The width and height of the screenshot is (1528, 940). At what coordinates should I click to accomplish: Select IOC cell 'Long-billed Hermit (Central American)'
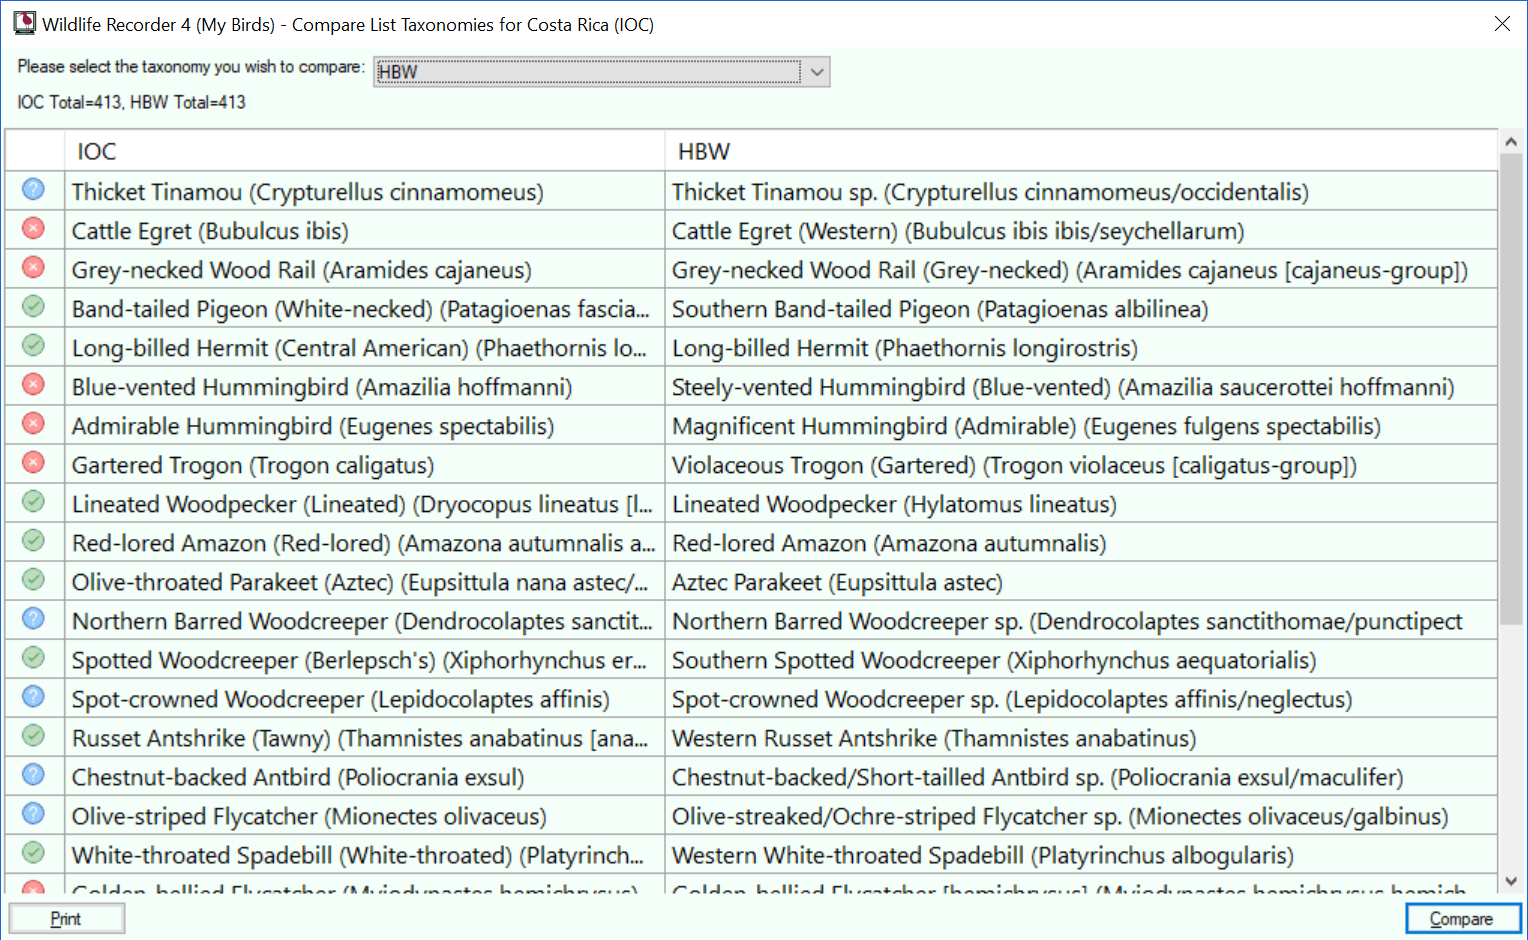(x=365, y=347)
